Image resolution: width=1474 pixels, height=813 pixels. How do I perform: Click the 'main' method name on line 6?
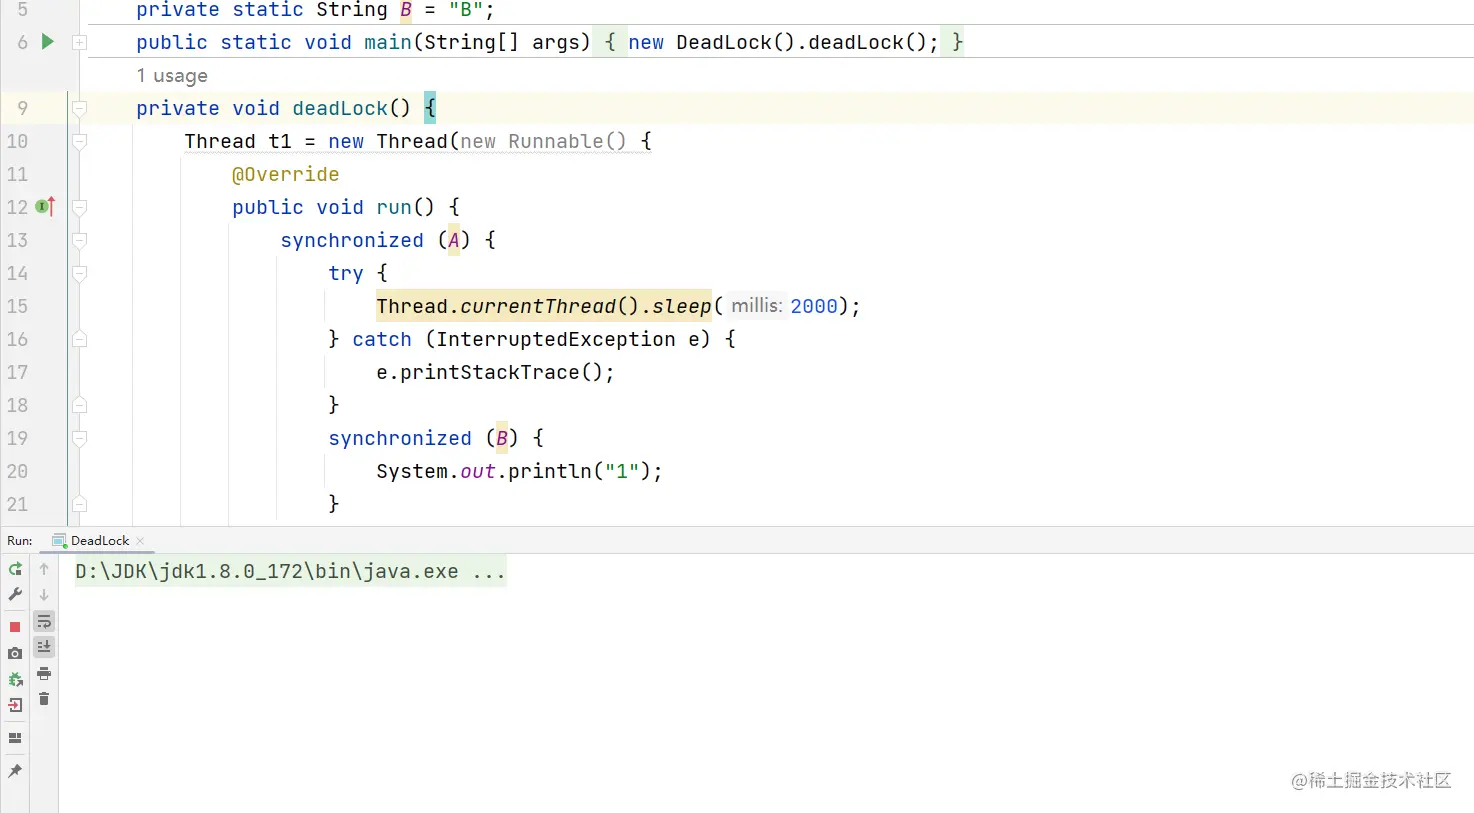(388, 42)
